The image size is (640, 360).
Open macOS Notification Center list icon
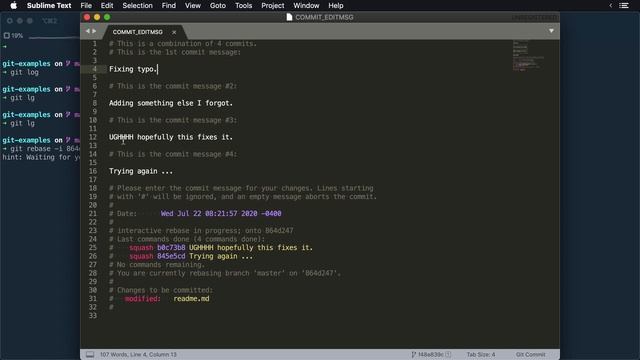tap(624, 5)
